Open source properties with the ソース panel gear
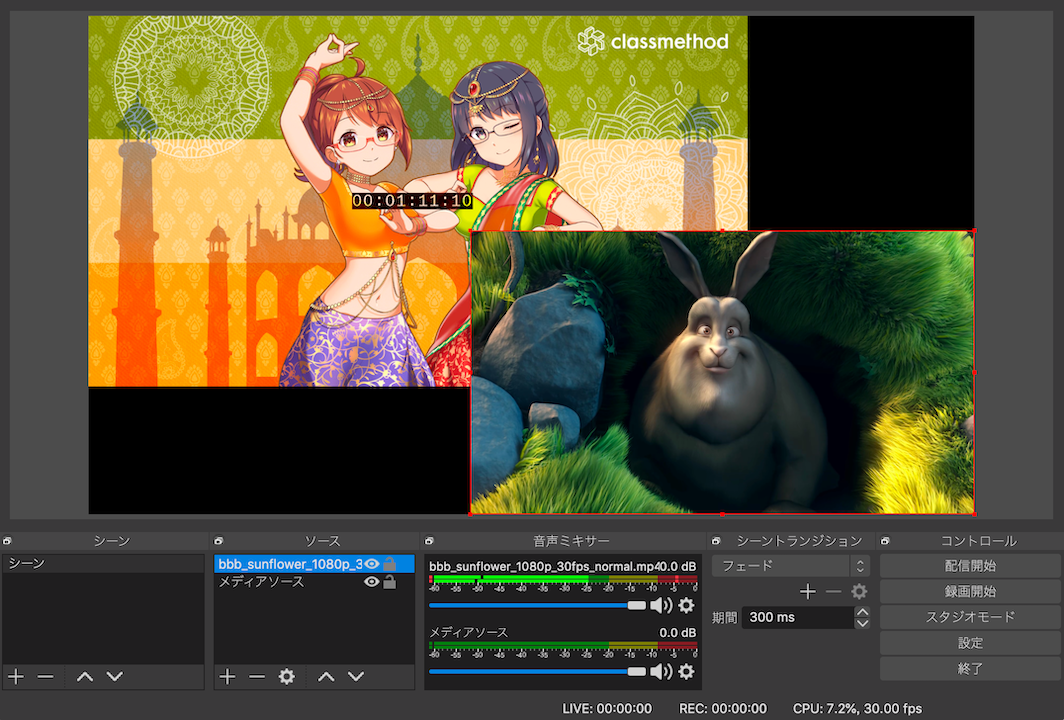 click(287, 677)
